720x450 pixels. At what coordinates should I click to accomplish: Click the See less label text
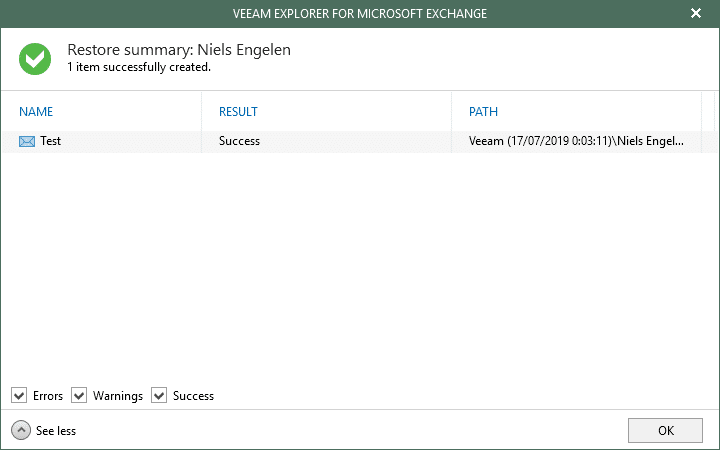pyautogui.click(x=56, y=431)
